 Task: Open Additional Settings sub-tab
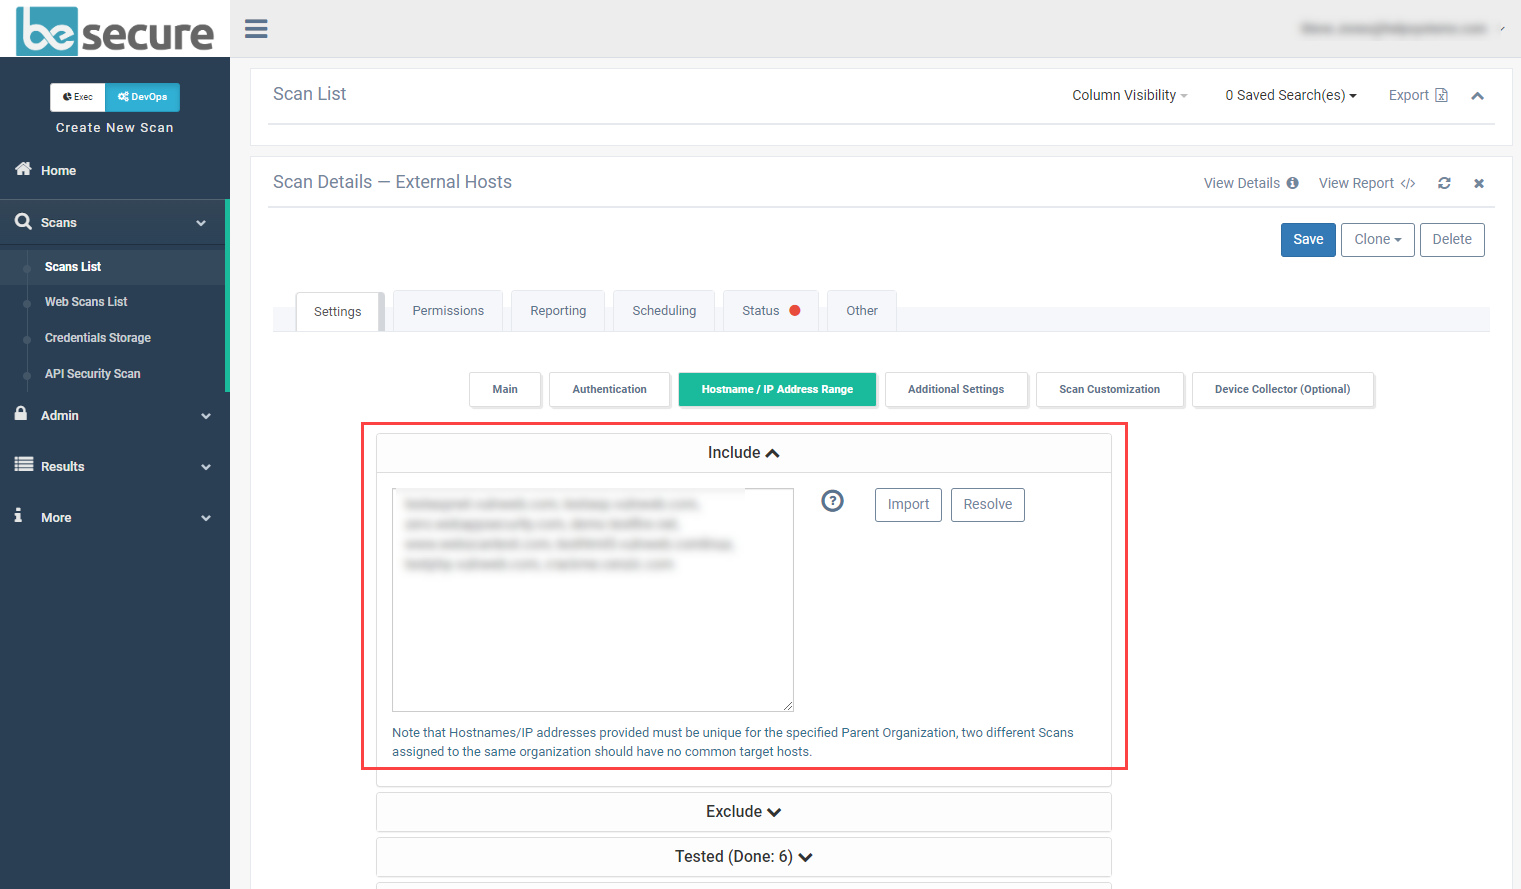[x=956, y=389]
